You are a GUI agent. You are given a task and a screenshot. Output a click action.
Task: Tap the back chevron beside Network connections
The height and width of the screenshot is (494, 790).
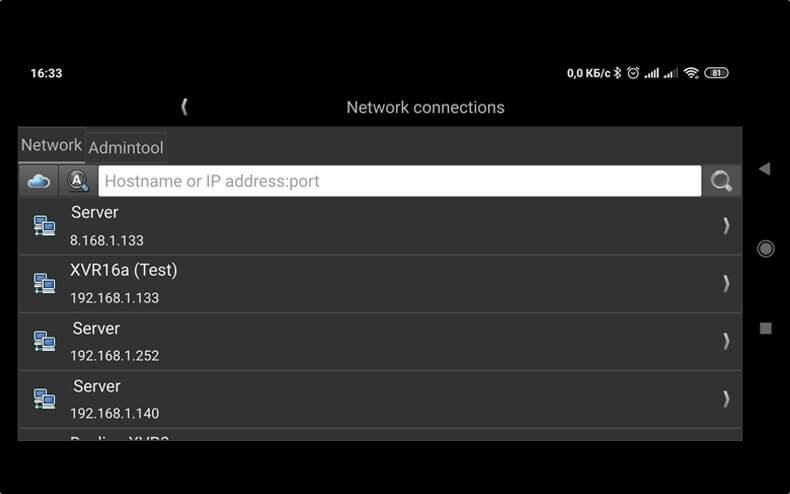pyautogui.click(x=185, y=107)
